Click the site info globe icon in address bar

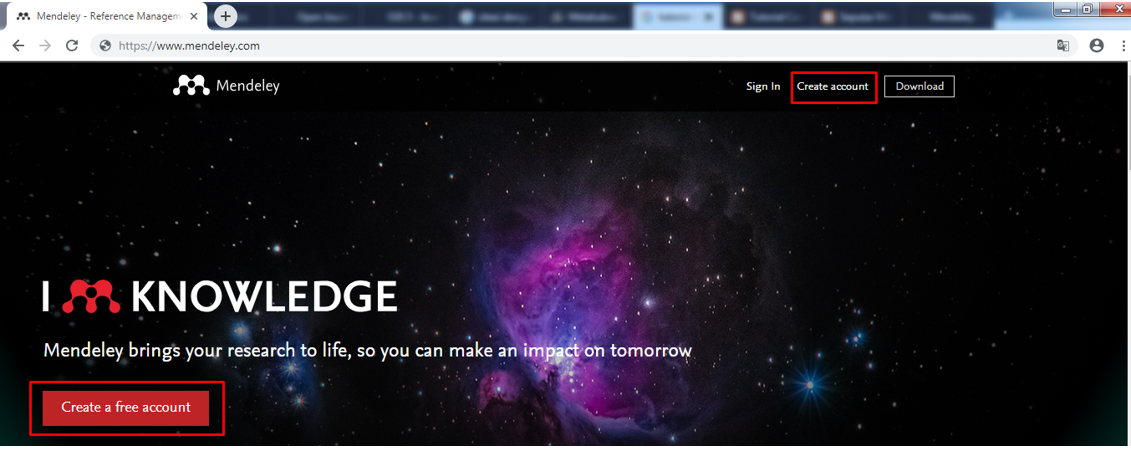pyautogui.click(x=105, y=45)
